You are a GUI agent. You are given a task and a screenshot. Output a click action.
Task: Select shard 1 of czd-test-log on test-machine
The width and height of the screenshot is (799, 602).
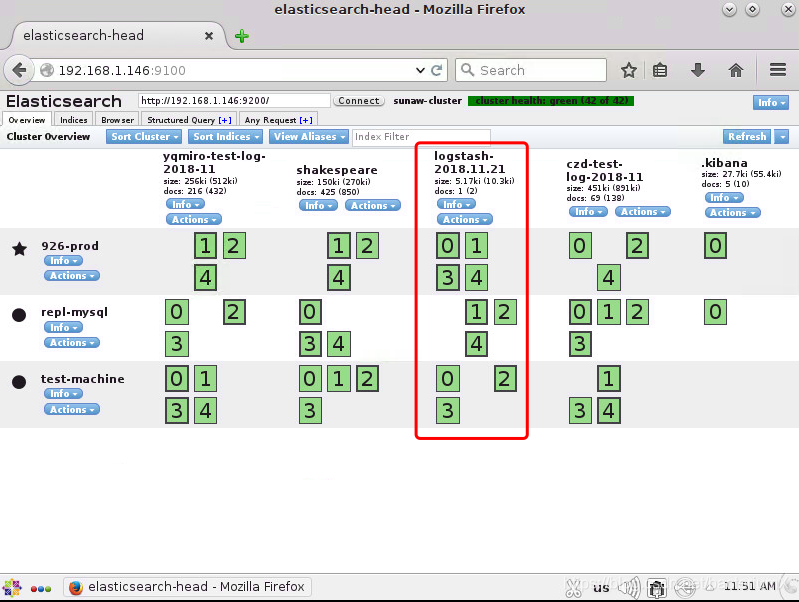tap(608, 379)
